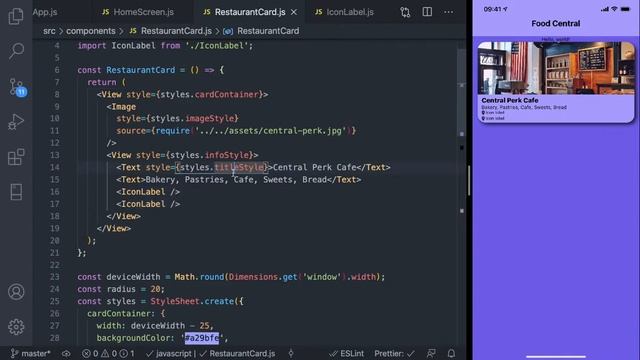Open the device panel icon in activity bar
Viewport: 640px width, 360px height.
coord(16,192)
